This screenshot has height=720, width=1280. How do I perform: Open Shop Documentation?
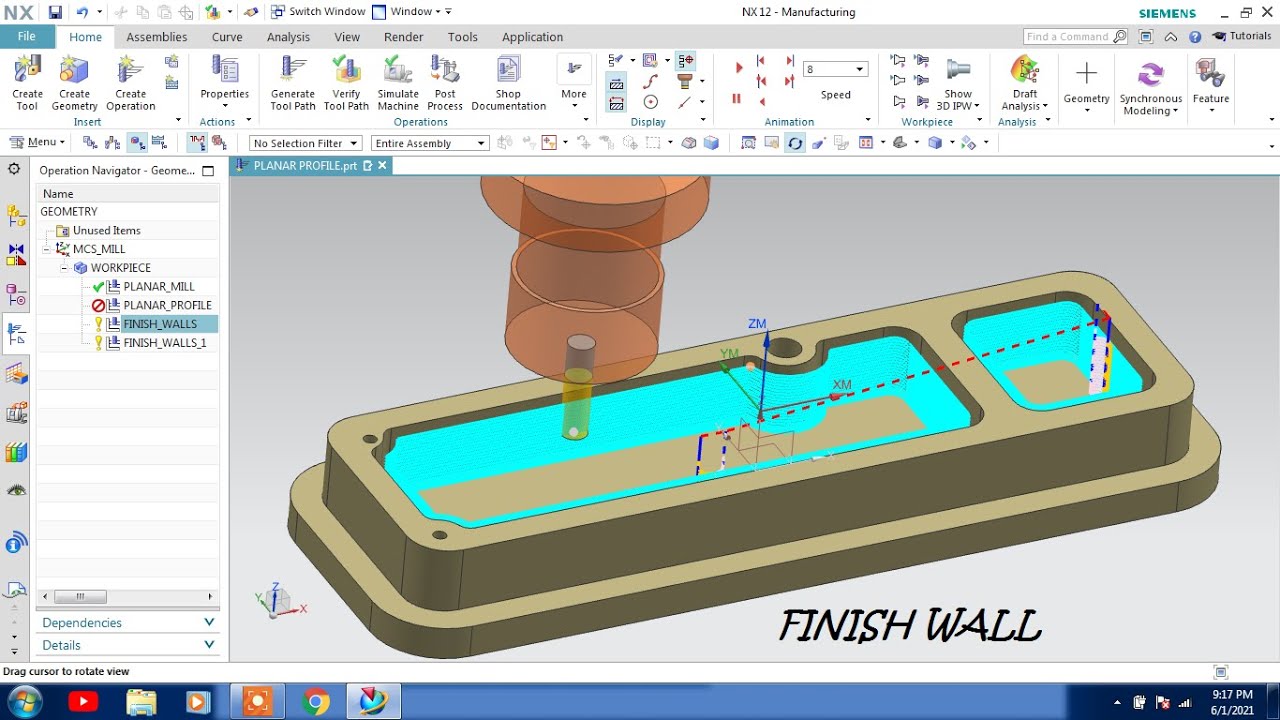tap(508, 82)
